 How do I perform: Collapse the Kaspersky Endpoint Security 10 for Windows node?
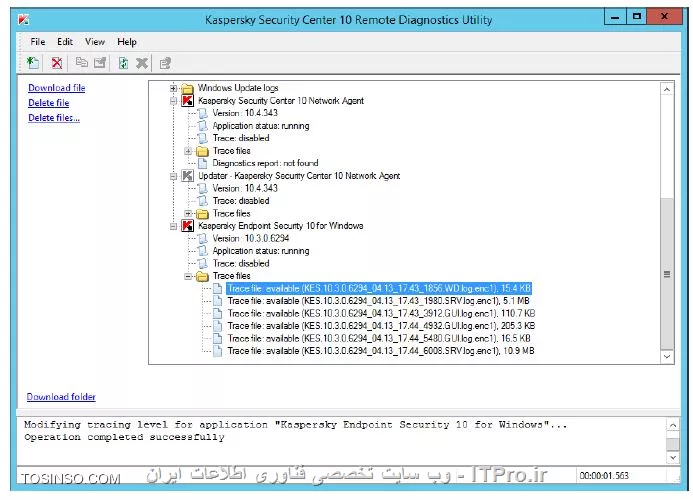[173, 226]
